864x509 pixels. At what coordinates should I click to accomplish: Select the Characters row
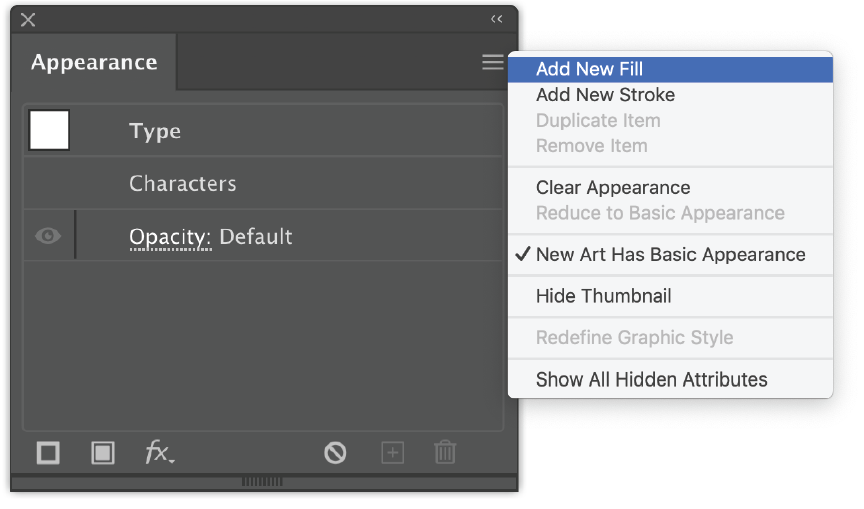pyautogui.click(x=263, y=183)
